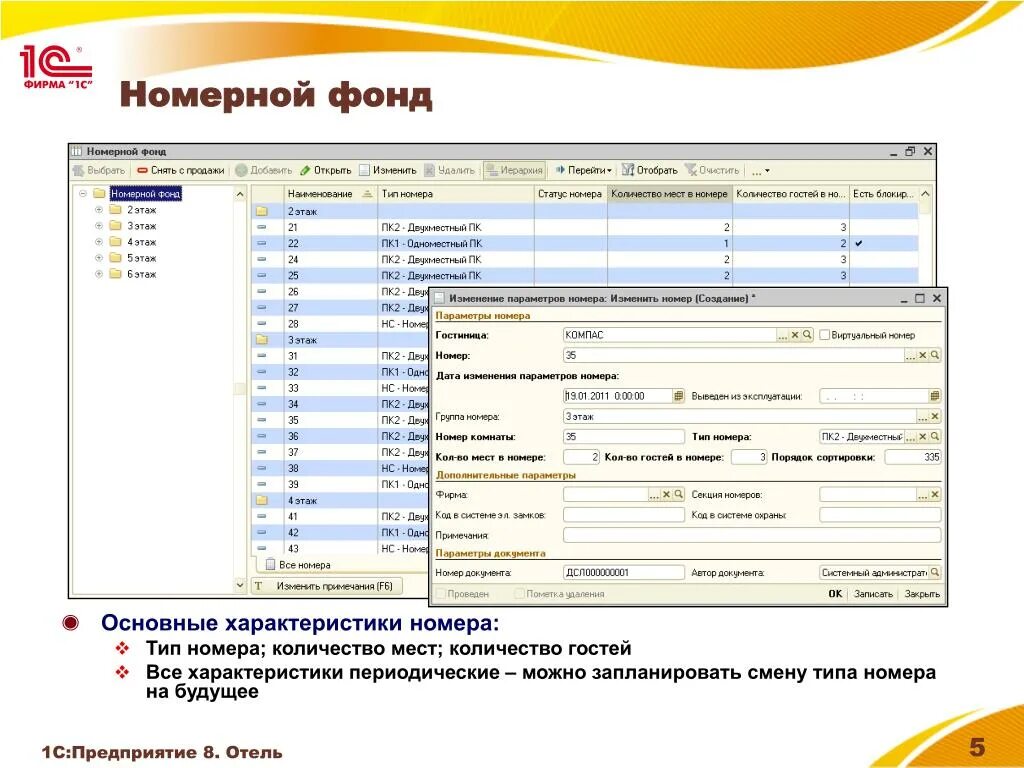Click Гостиница magnifier open icon

click(807, 335)
